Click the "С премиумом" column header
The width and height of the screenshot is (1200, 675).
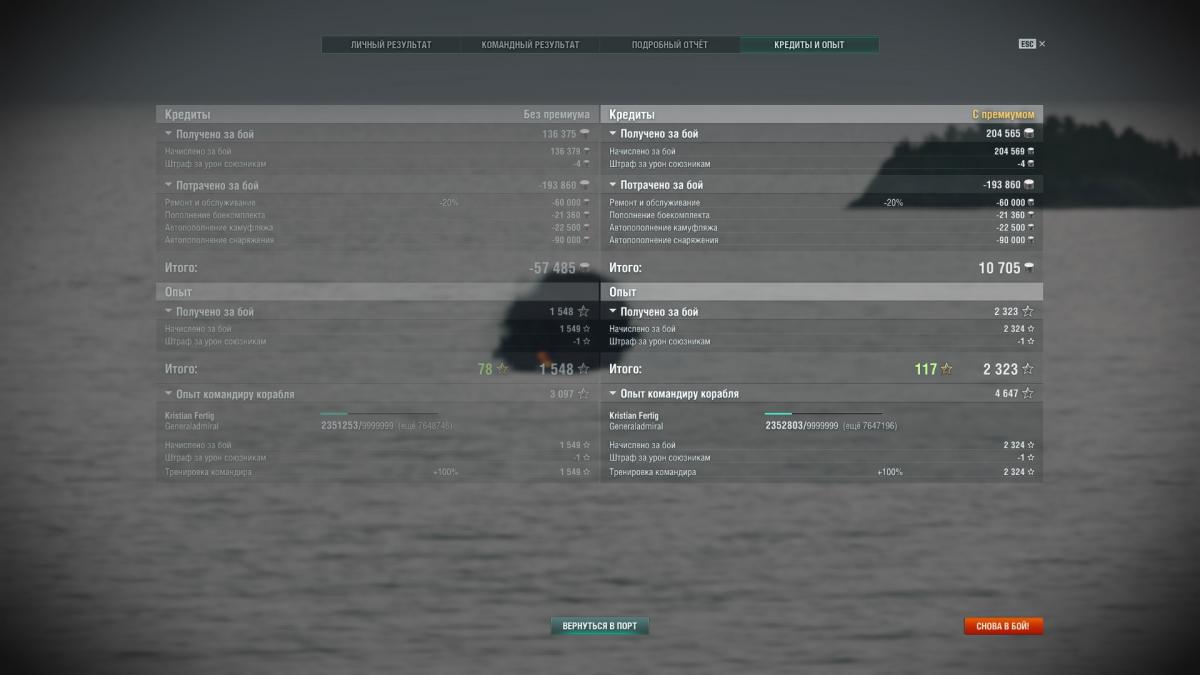coord(1003,115)
